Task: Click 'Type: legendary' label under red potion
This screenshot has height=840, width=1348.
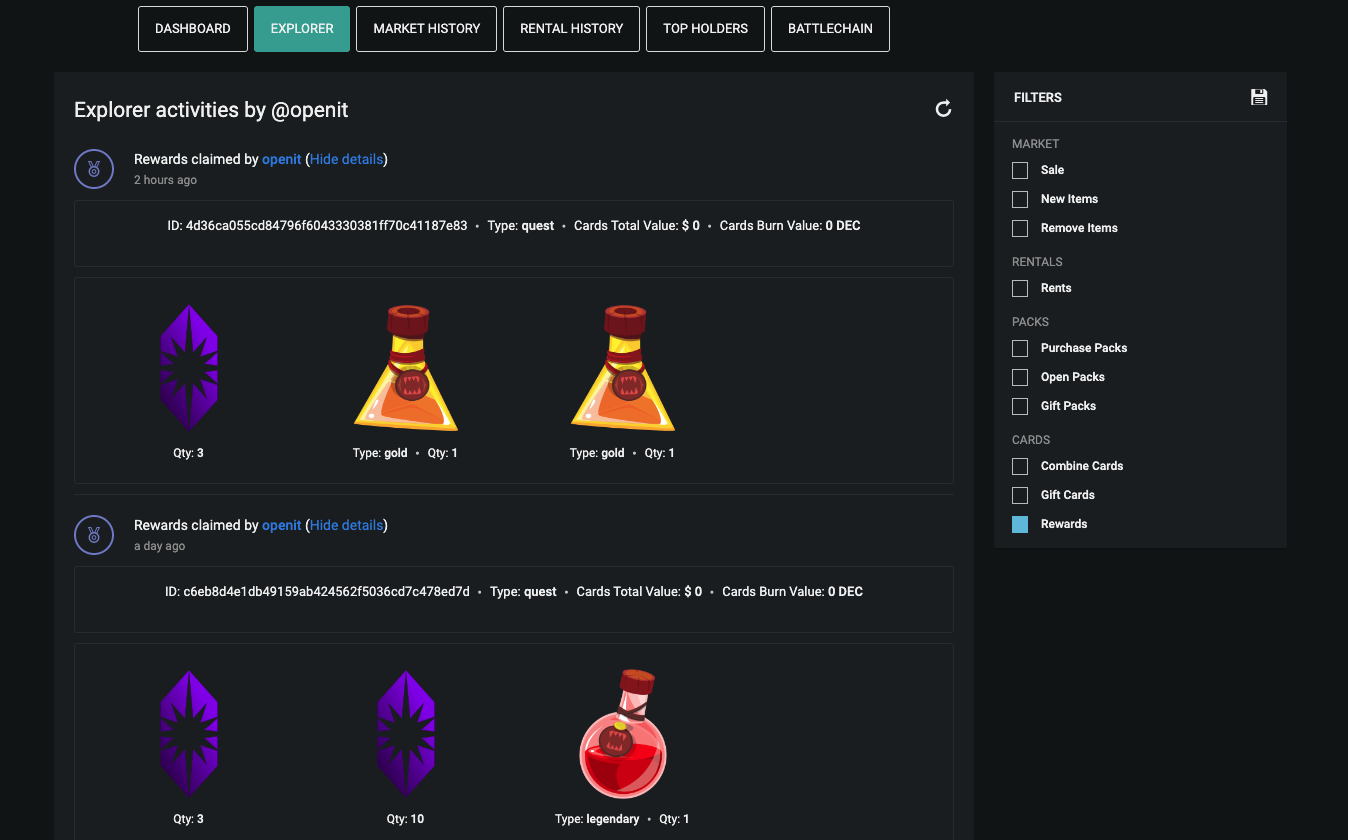Action: (x=597, y=819)
